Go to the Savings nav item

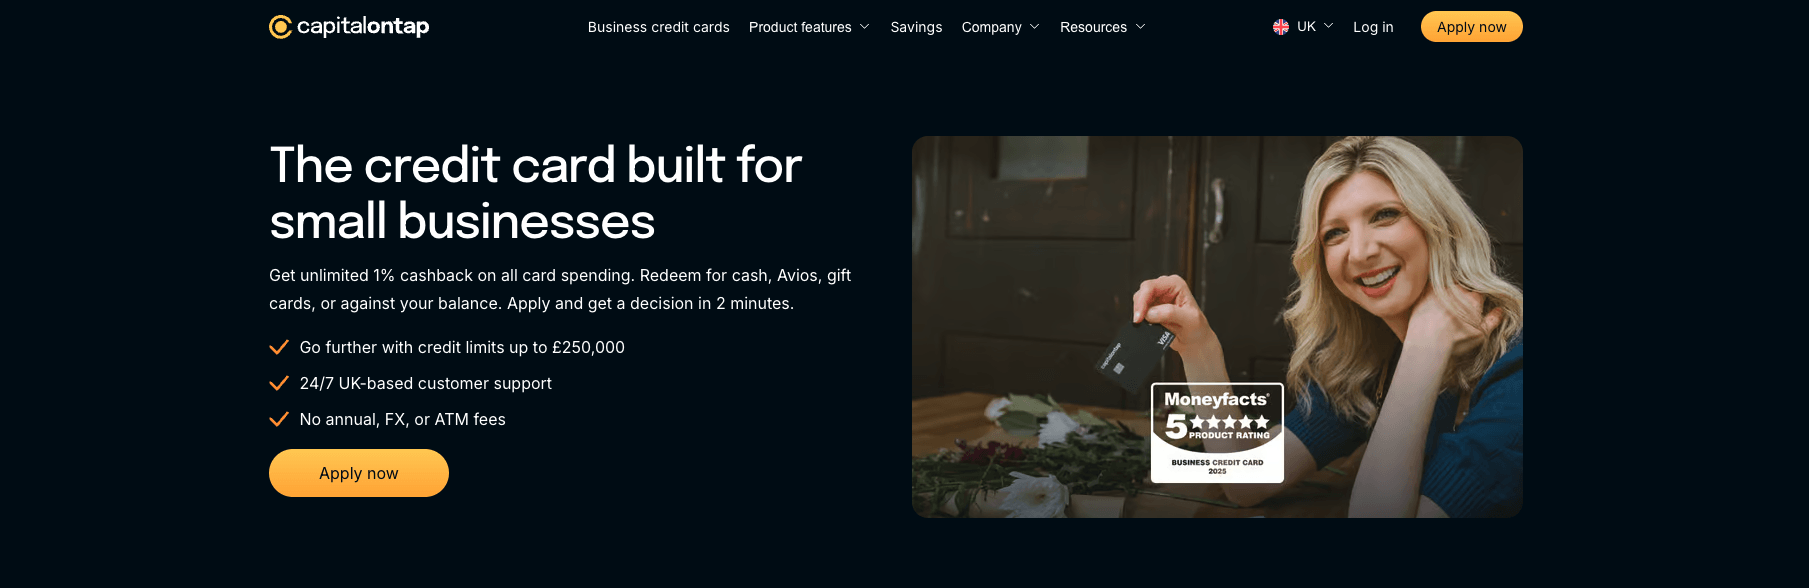(916, 27)
